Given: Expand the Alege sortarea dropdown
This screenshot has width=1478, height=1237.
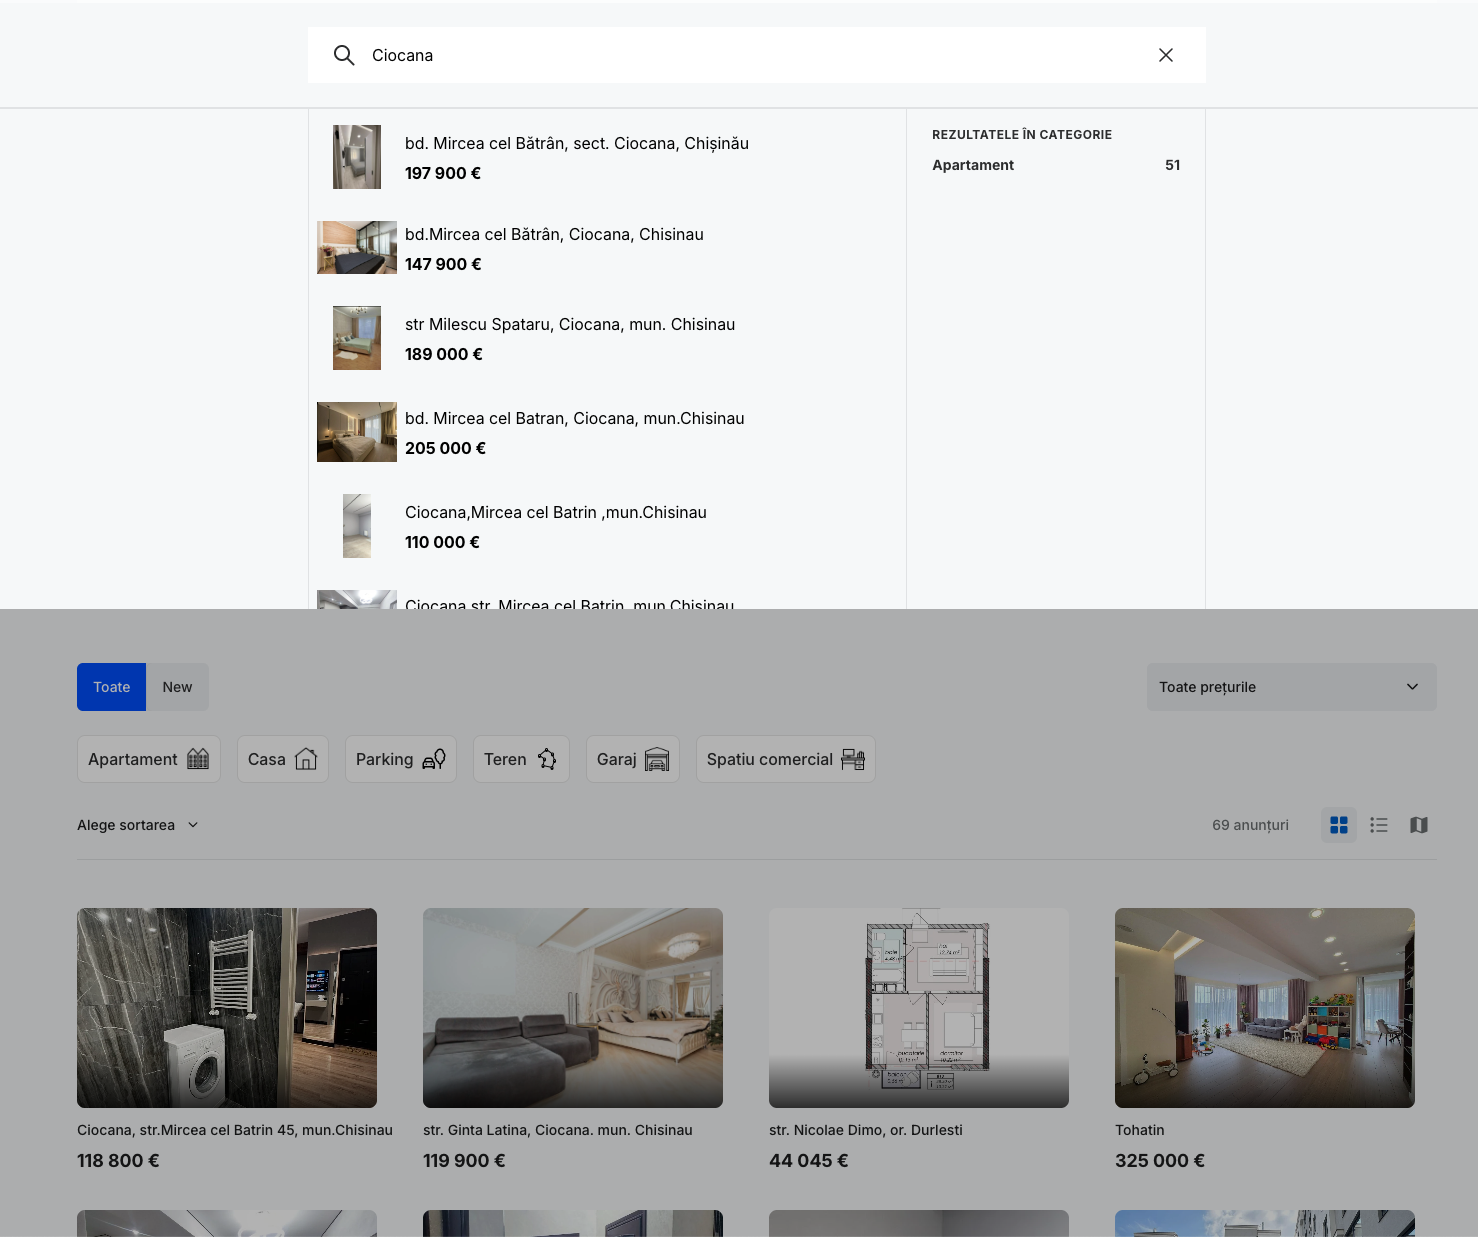Looking at the screenshot, I should click(x=138, y=825).
